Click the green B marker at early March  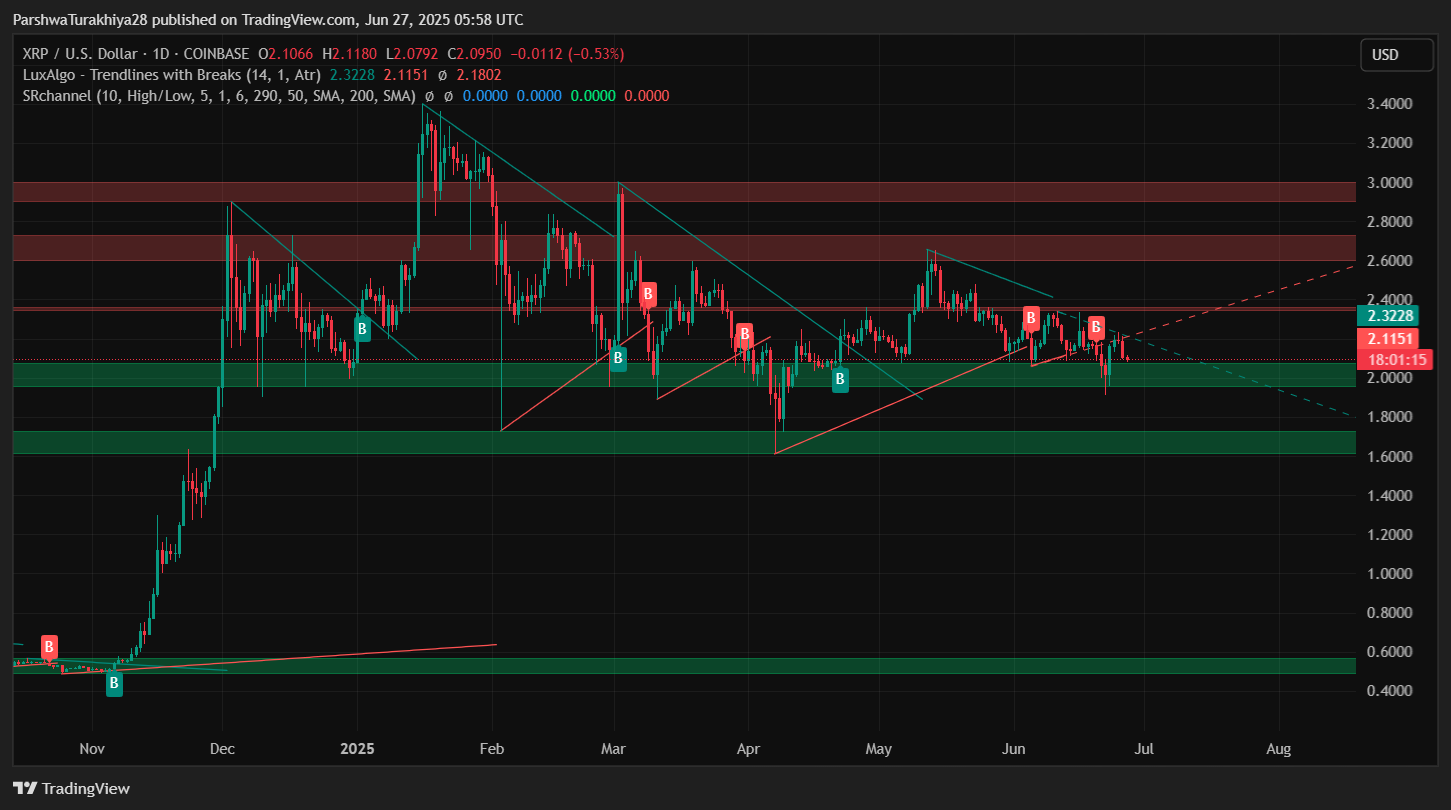click(618, 358)
